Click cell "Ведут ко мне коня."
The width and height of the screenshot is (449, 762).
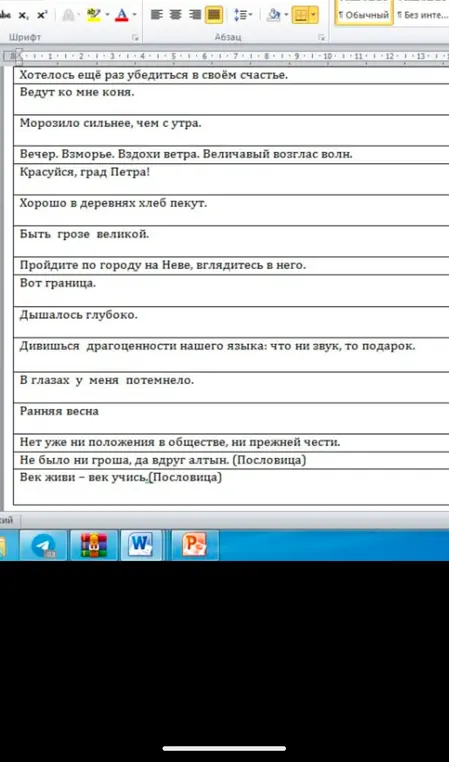tap(231, 99)
